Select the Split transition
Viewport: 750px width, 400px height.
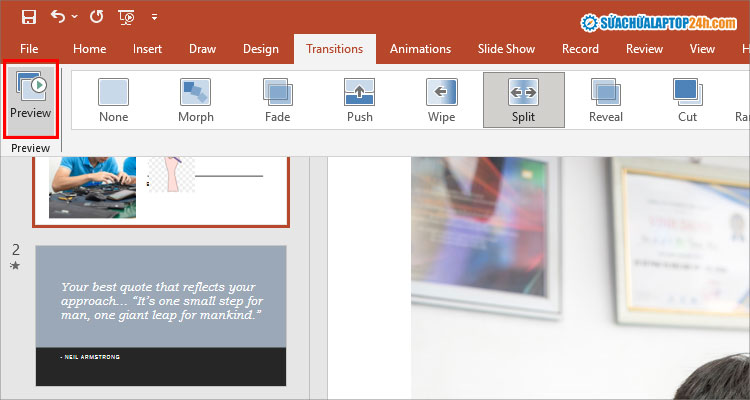[x=523, y=100]
